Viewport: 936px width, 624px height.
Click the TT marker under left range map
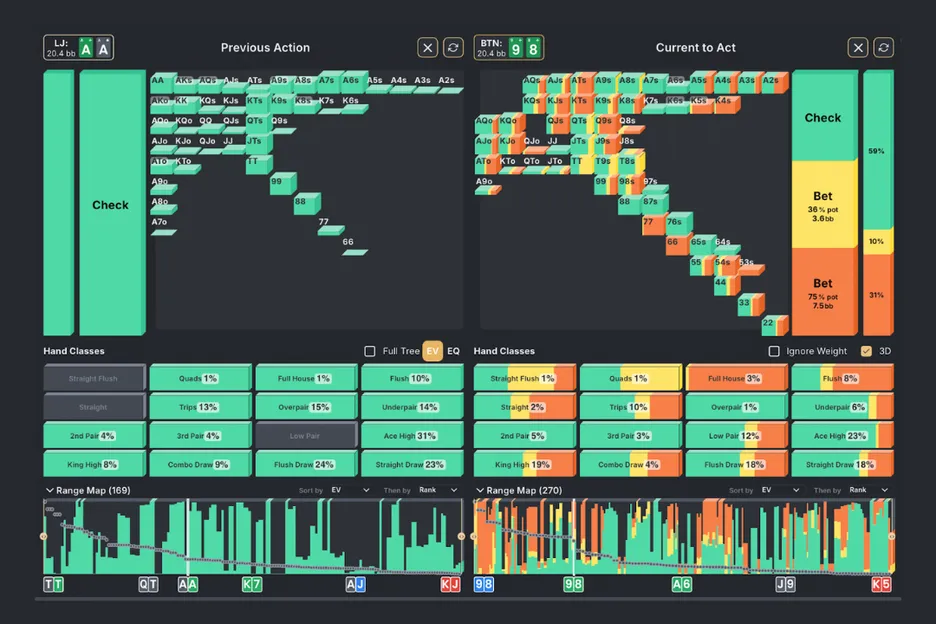(x=52, y=584)
